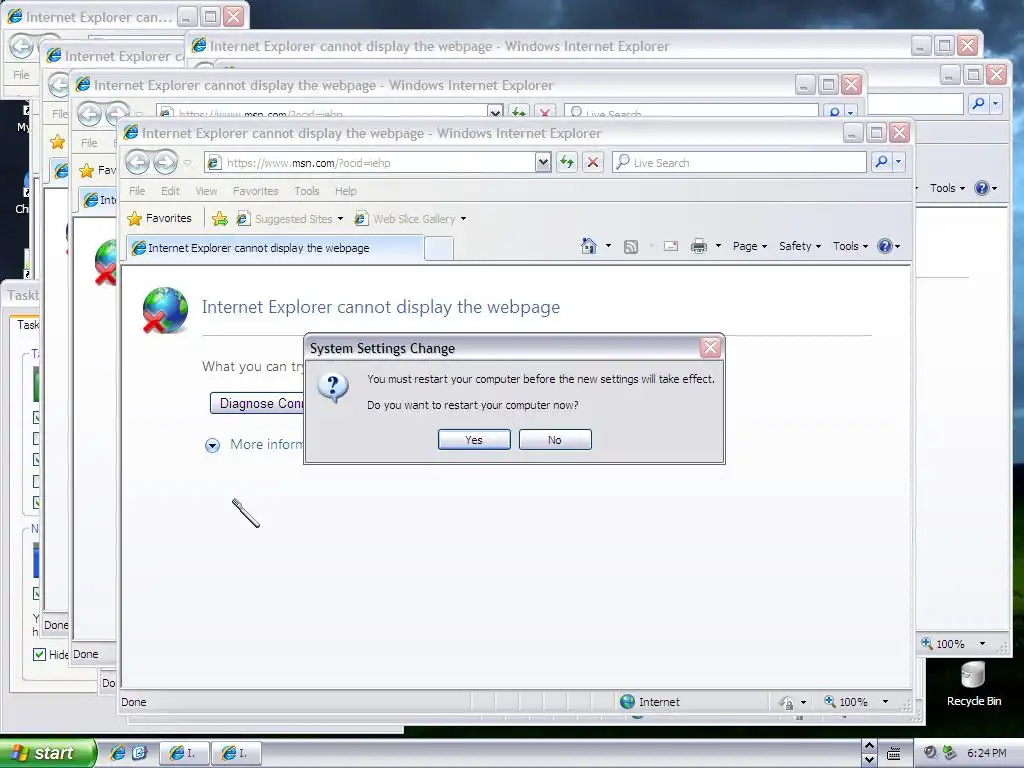Click zoom dropdown arrow in front status bar
The image size is (1024, 768).
[886, 702]
